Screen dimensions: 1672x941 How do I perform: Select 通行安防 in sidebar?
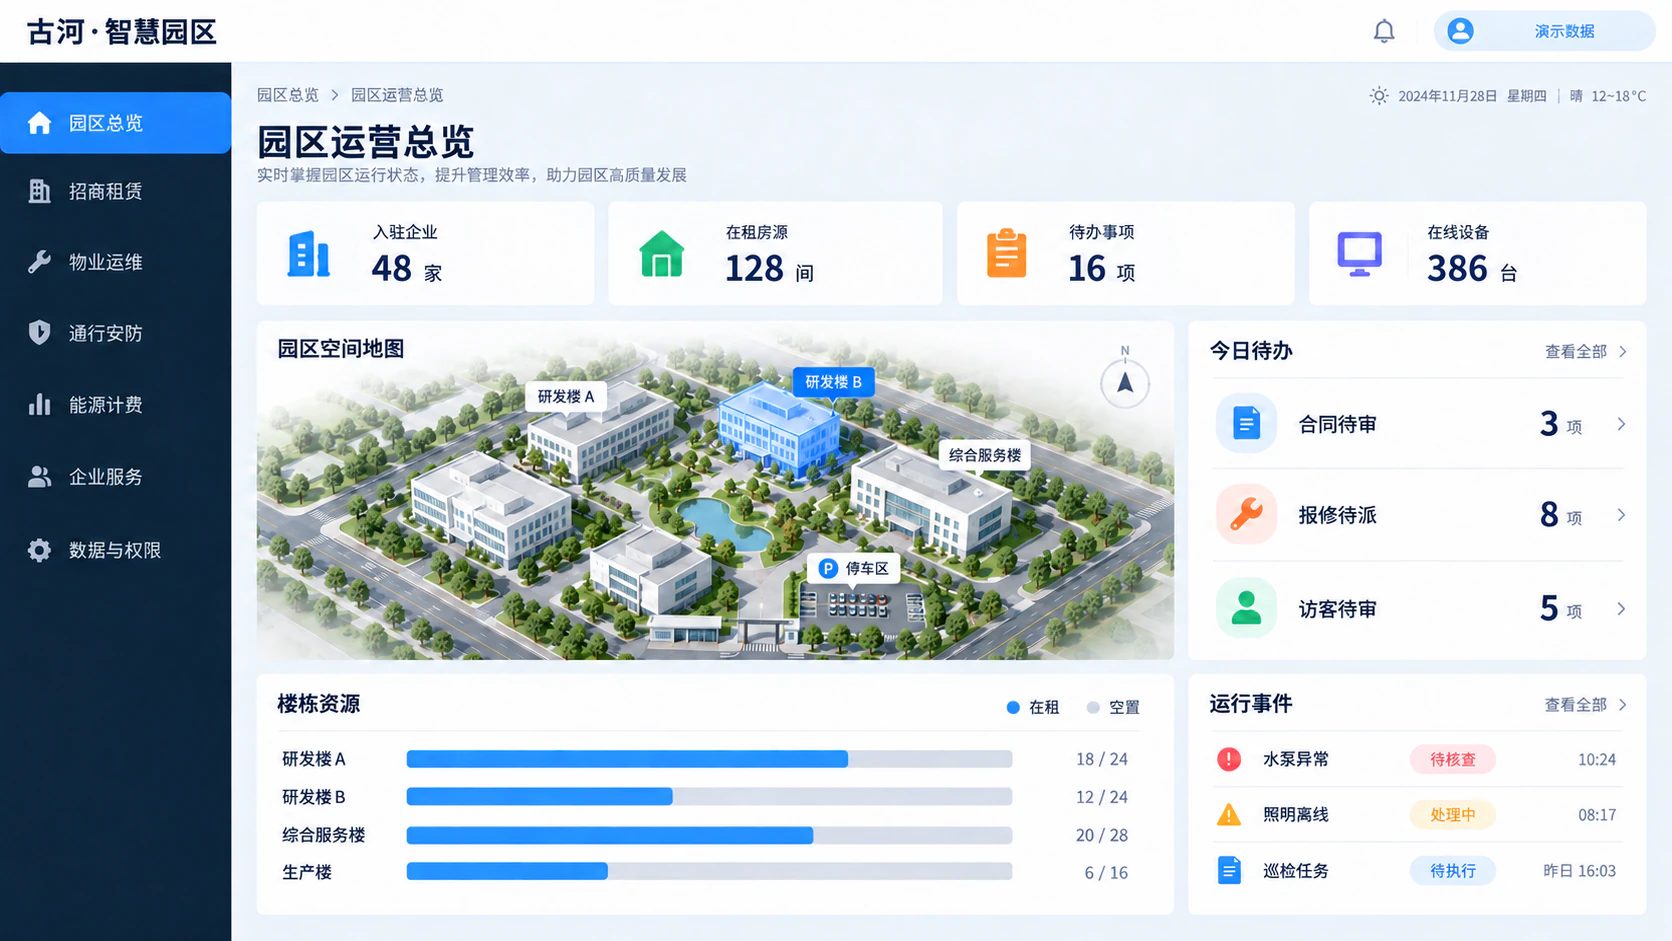[115, 333]
